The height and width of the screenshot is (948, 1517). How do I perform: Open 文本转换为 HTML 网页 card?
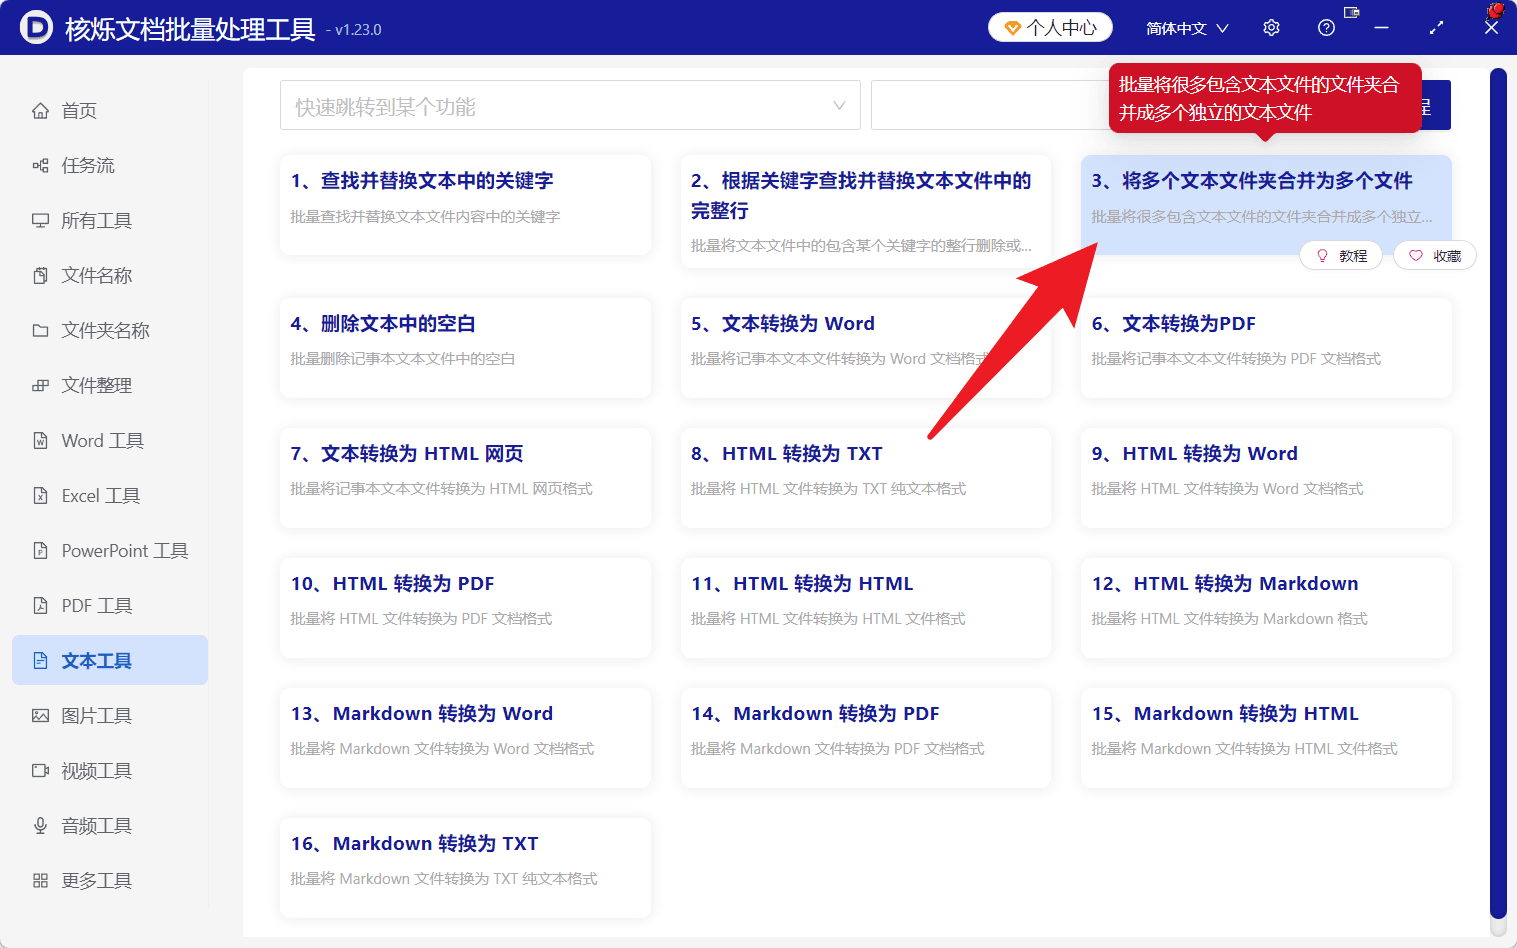465,478
